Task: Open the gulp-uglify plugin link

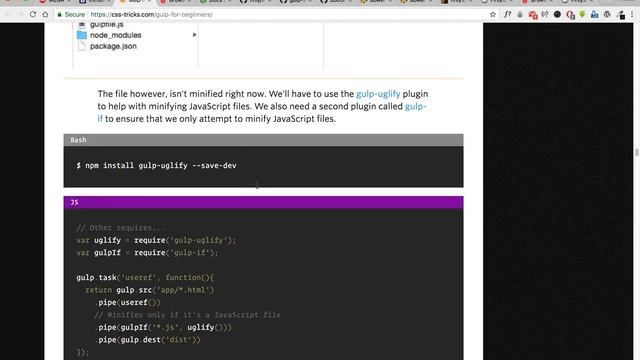Action: [x=378, y=94]
